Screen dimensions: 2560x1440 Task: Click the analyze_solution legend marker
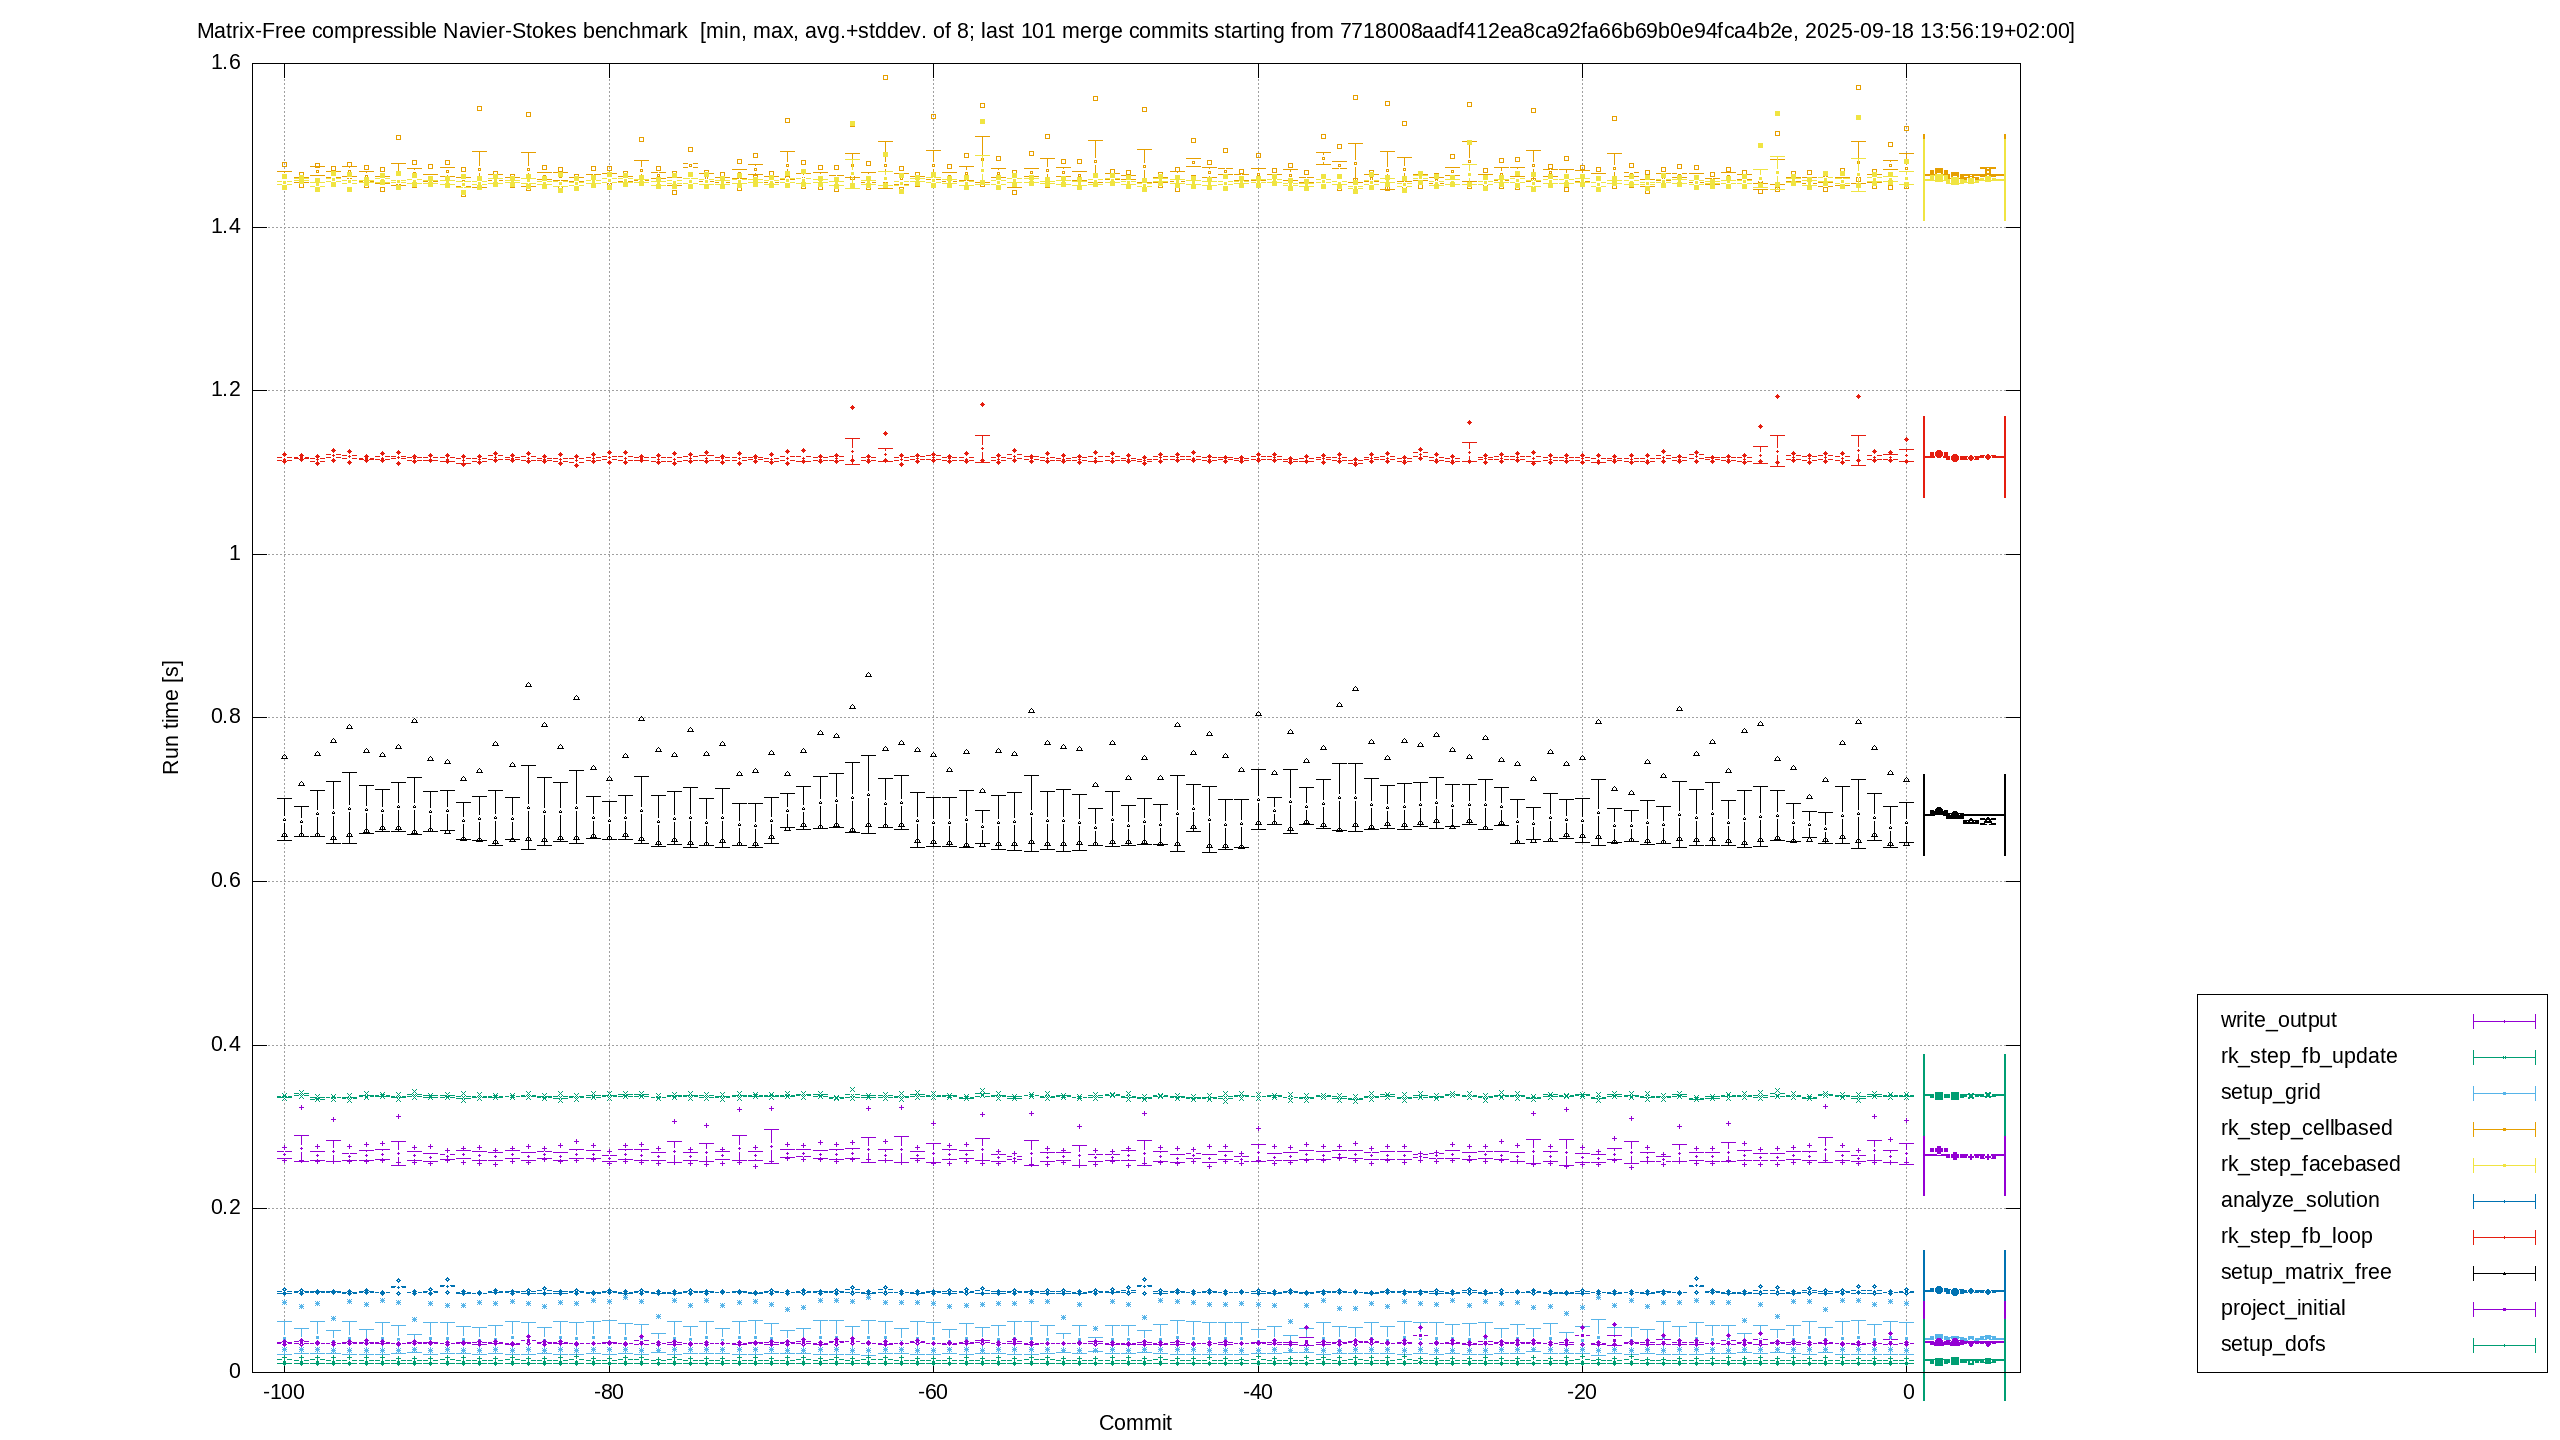tap(2504, 1201)
